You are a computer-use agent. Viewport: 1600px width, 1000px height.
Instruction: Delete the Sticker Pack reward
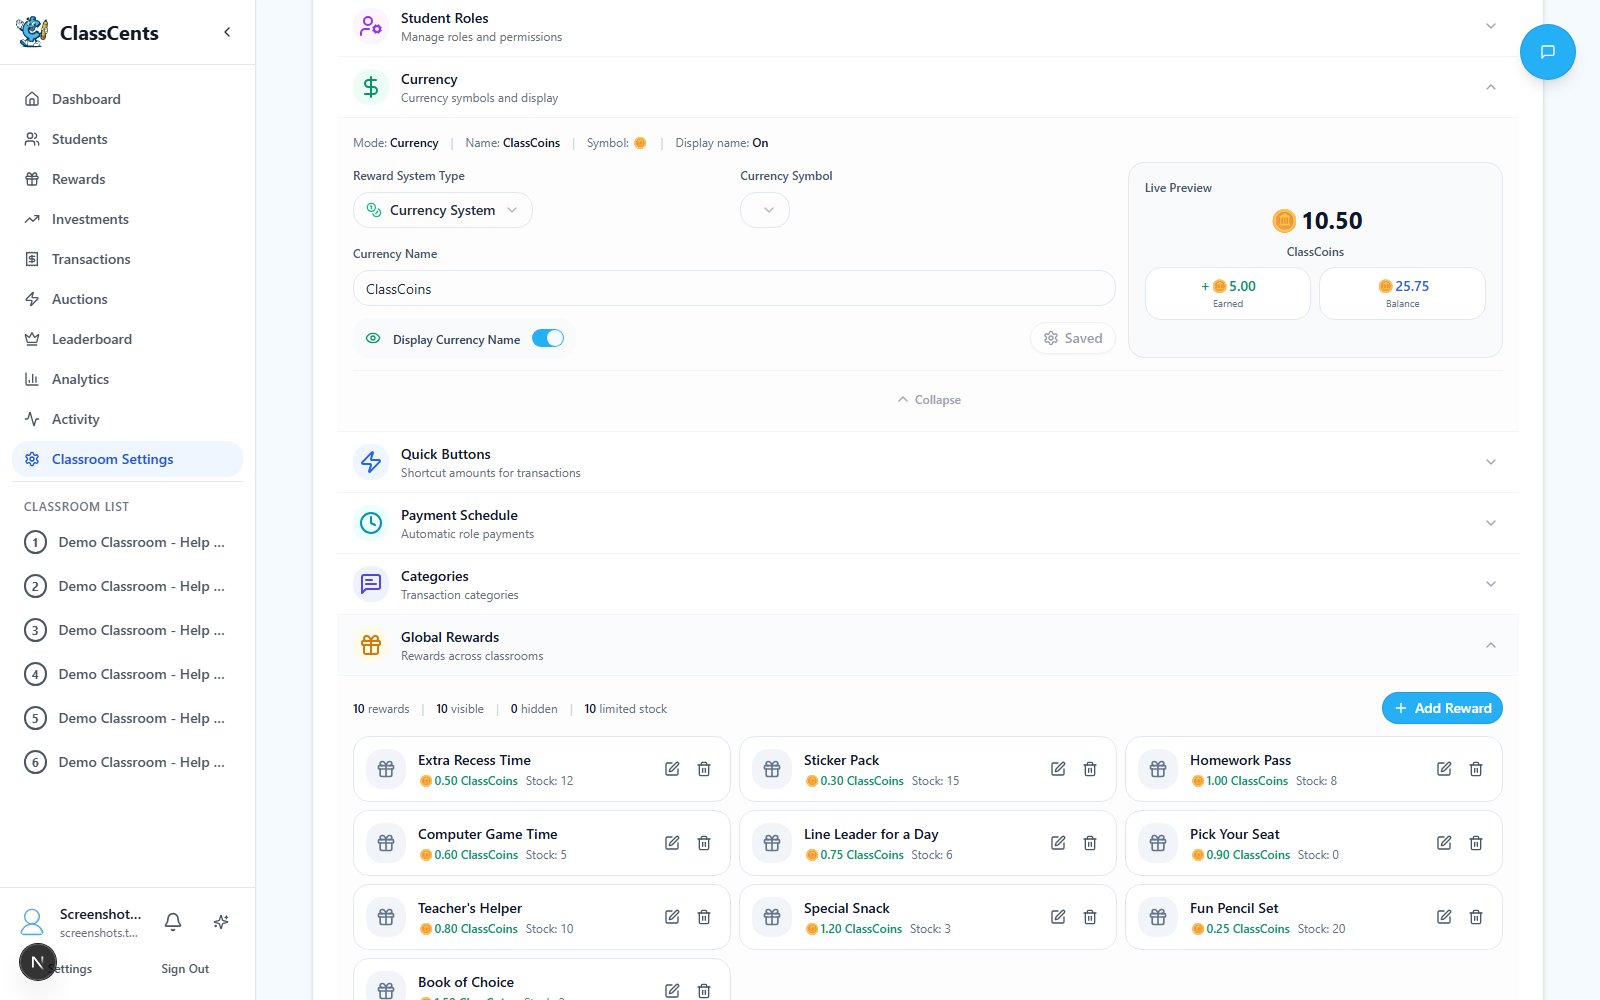pos(1090,769)
